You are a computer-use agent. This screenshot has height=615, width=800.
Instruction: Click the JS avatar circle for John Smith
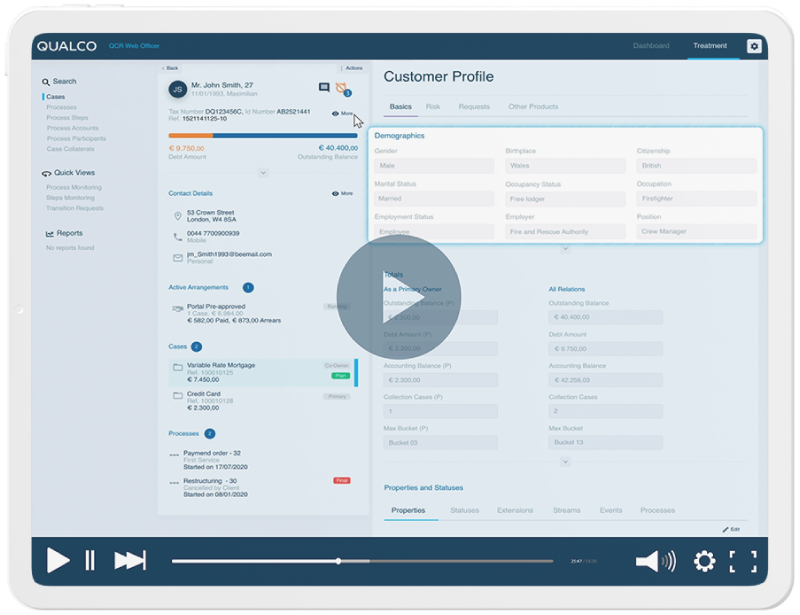point(178,87)
